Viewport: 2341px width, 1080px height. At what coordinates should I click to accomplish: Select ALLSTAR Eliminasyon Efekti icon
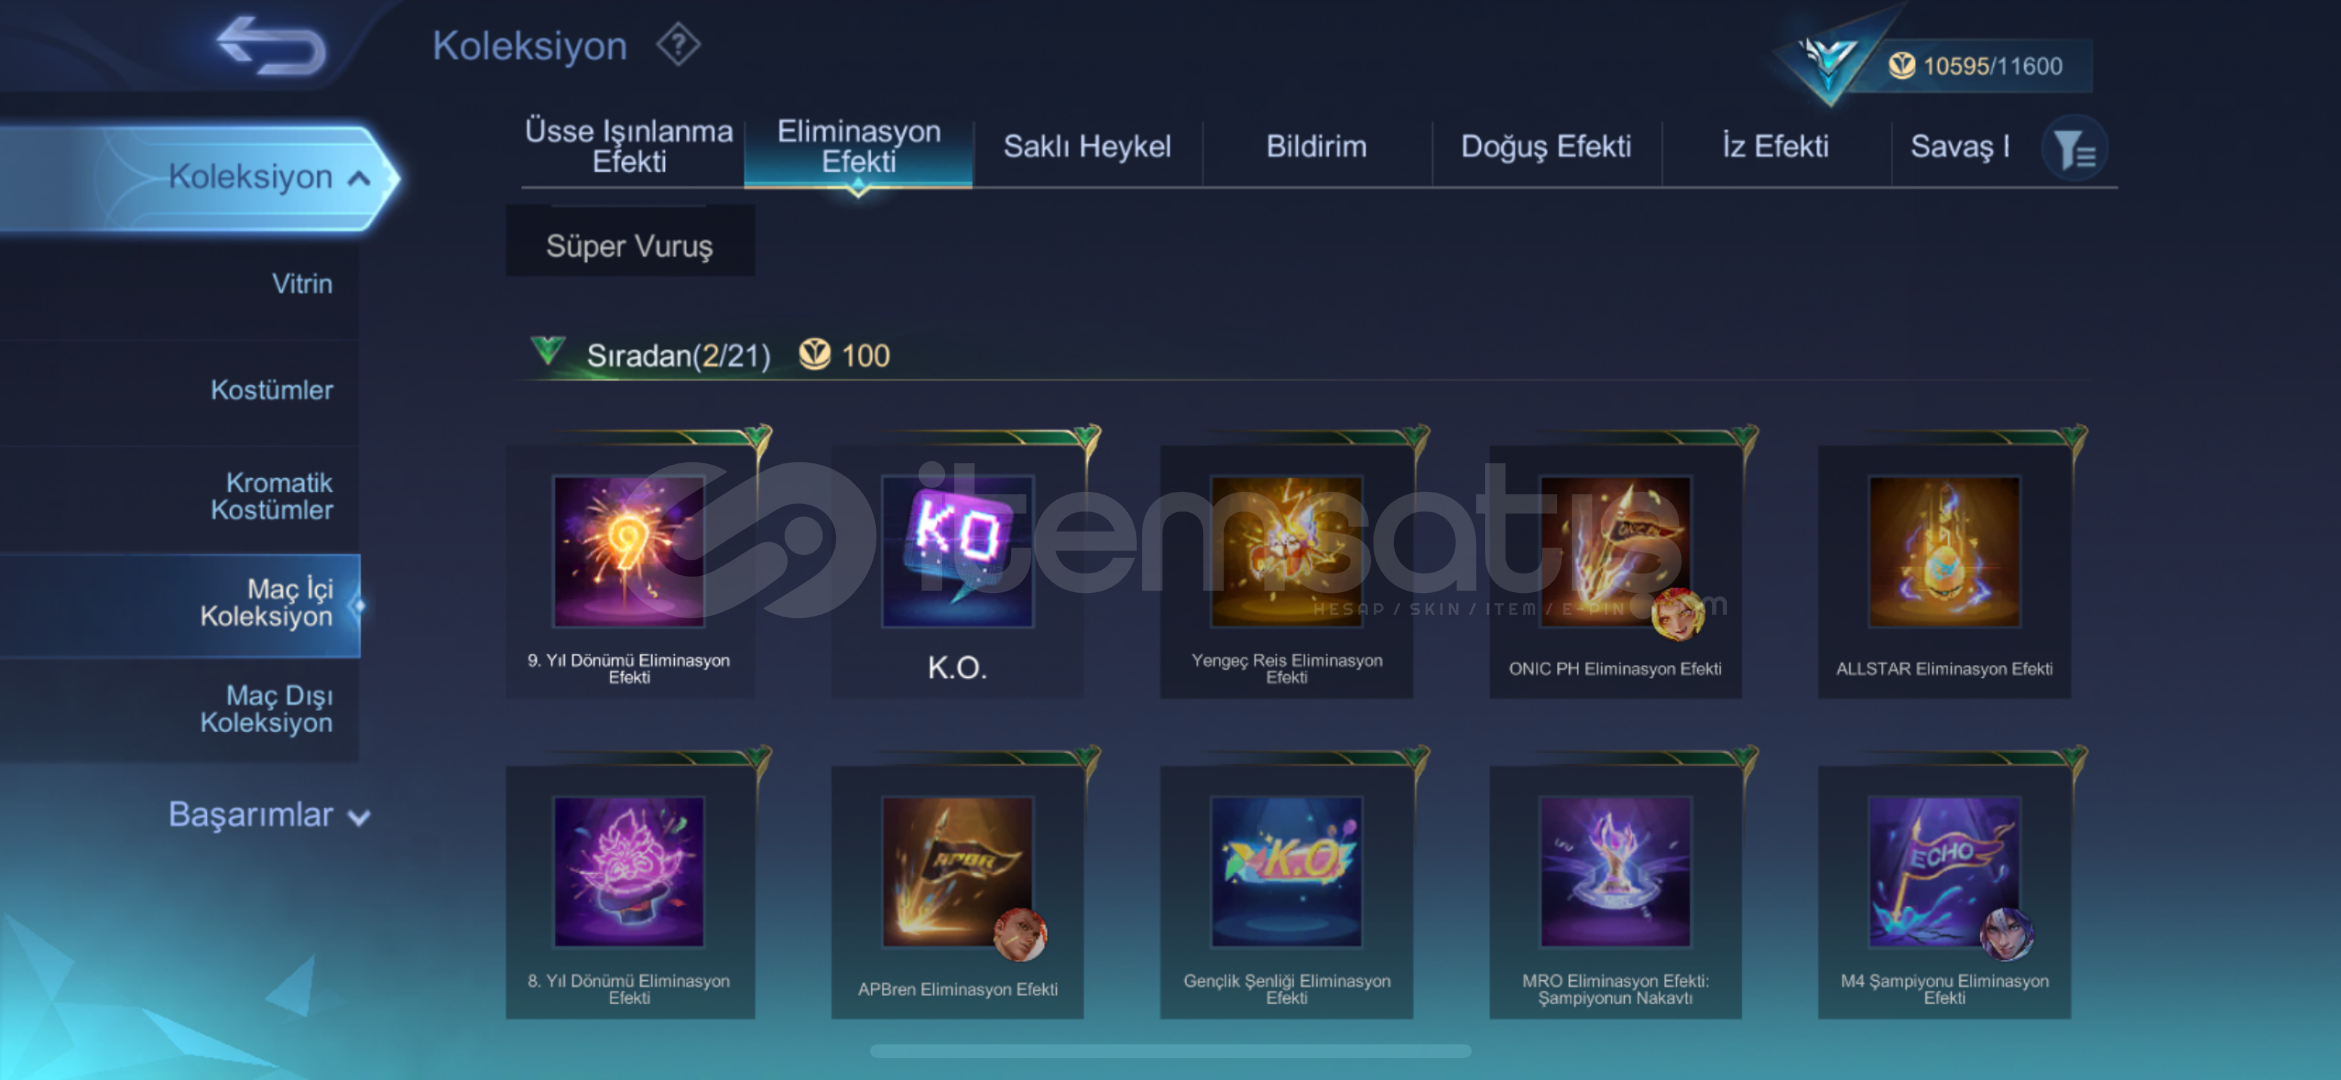[1944, 551]
